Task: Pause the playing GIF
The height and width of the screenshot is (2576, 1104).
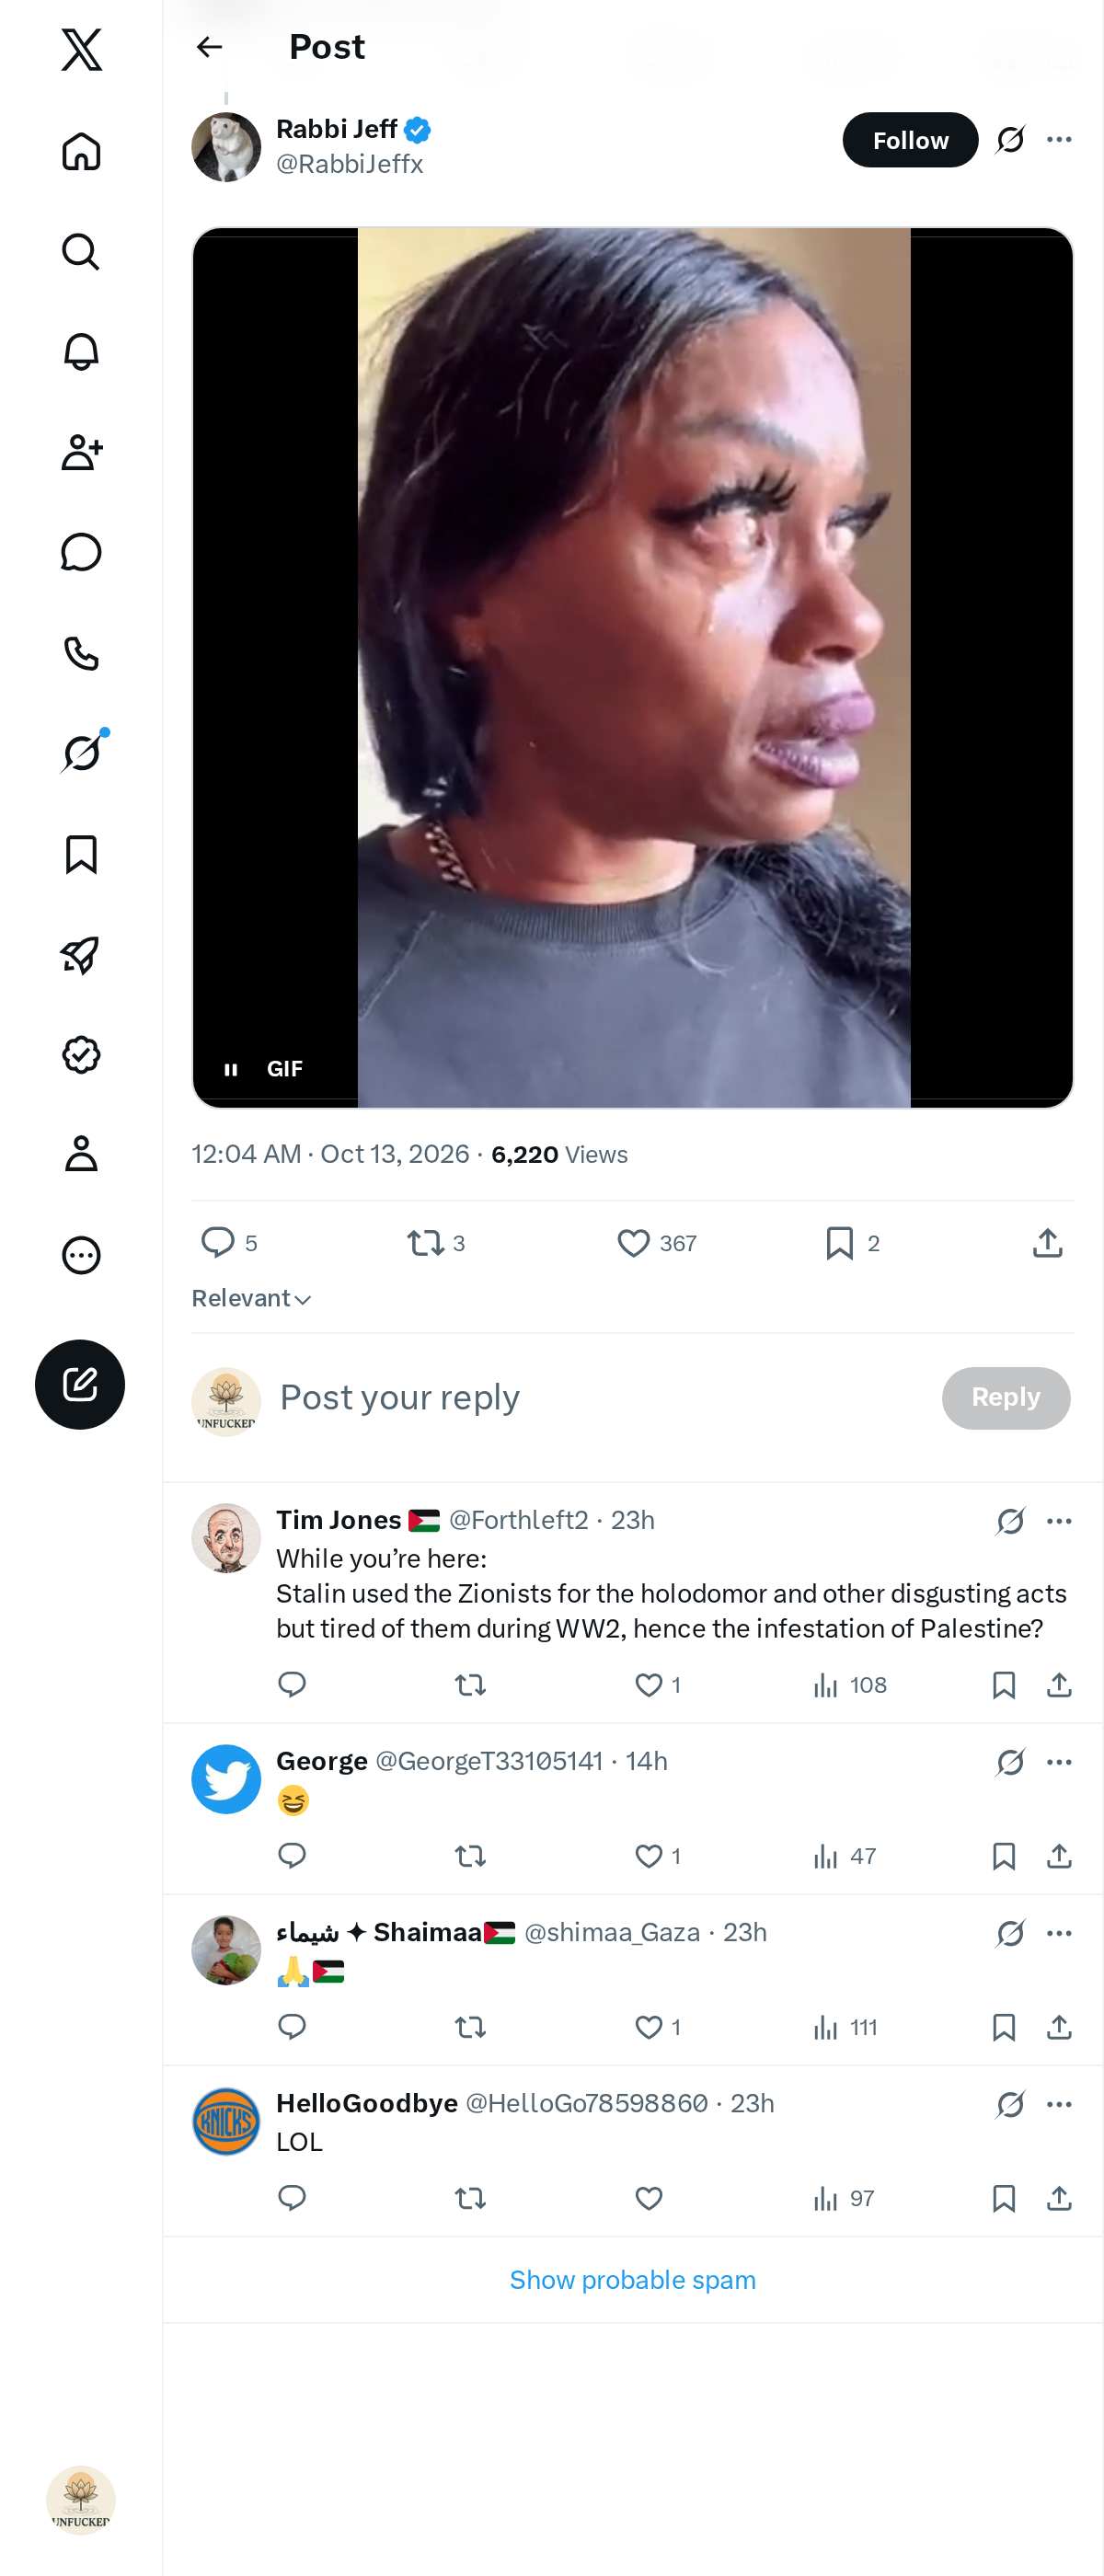Action: click(231, 1069)
